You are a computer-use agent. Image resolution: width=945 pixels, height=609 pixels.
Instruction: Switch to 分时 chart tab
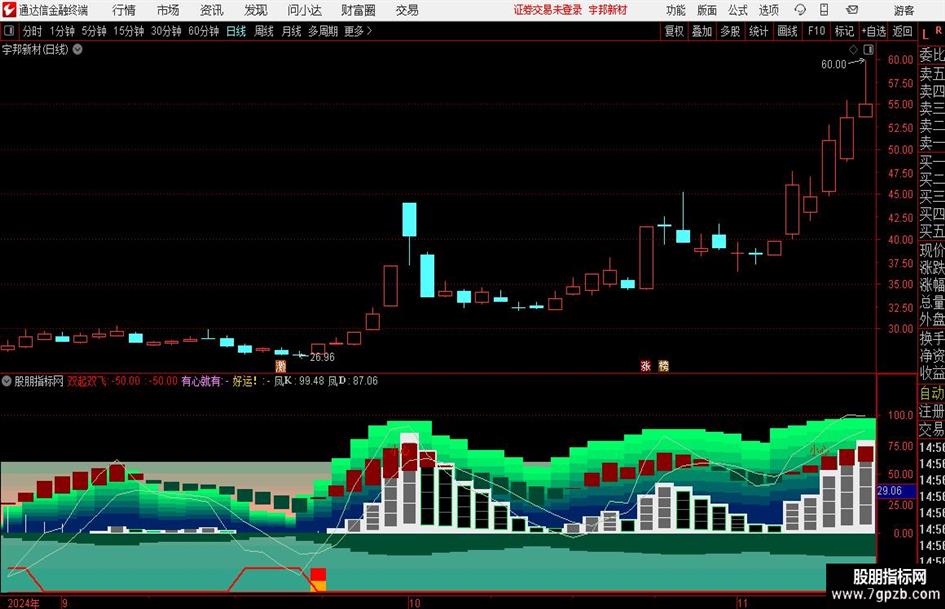click(x=32, y=31)
